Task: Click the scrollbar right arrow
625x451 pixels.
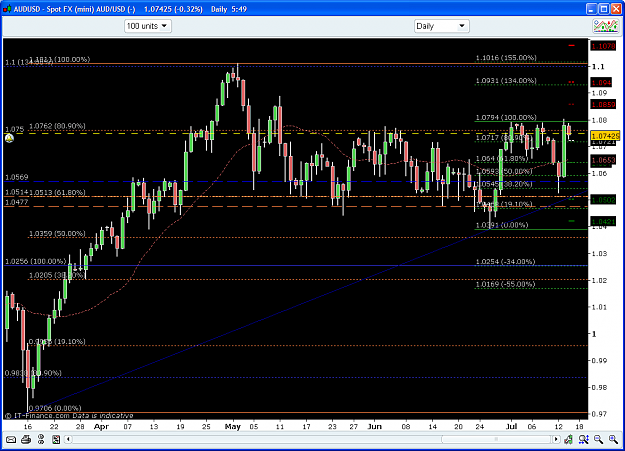Action: (556, 439)
